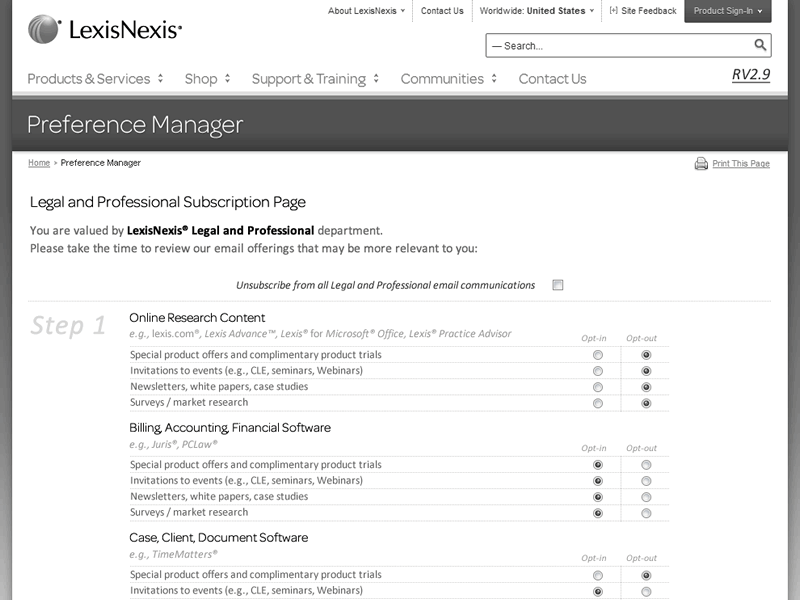This screenshot has width=800, height=600.
Task: Expand the Support & Training menu
Action: (x=315, y=79)
